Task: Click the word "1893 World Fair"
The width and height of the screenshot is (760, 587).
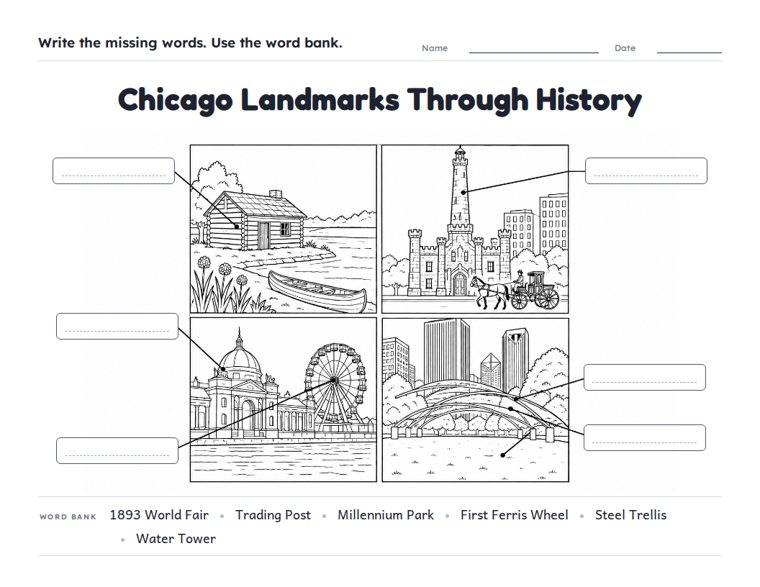Action: click(159, 515)
